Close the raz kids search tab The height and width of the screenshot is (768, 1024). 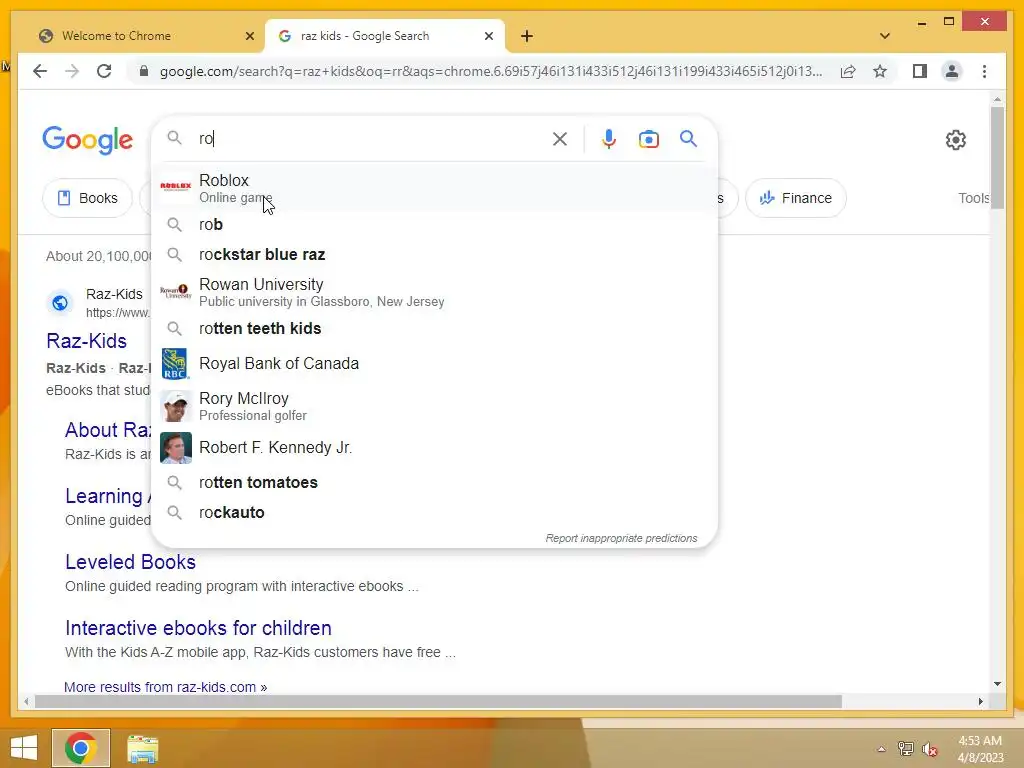[488, 36]
